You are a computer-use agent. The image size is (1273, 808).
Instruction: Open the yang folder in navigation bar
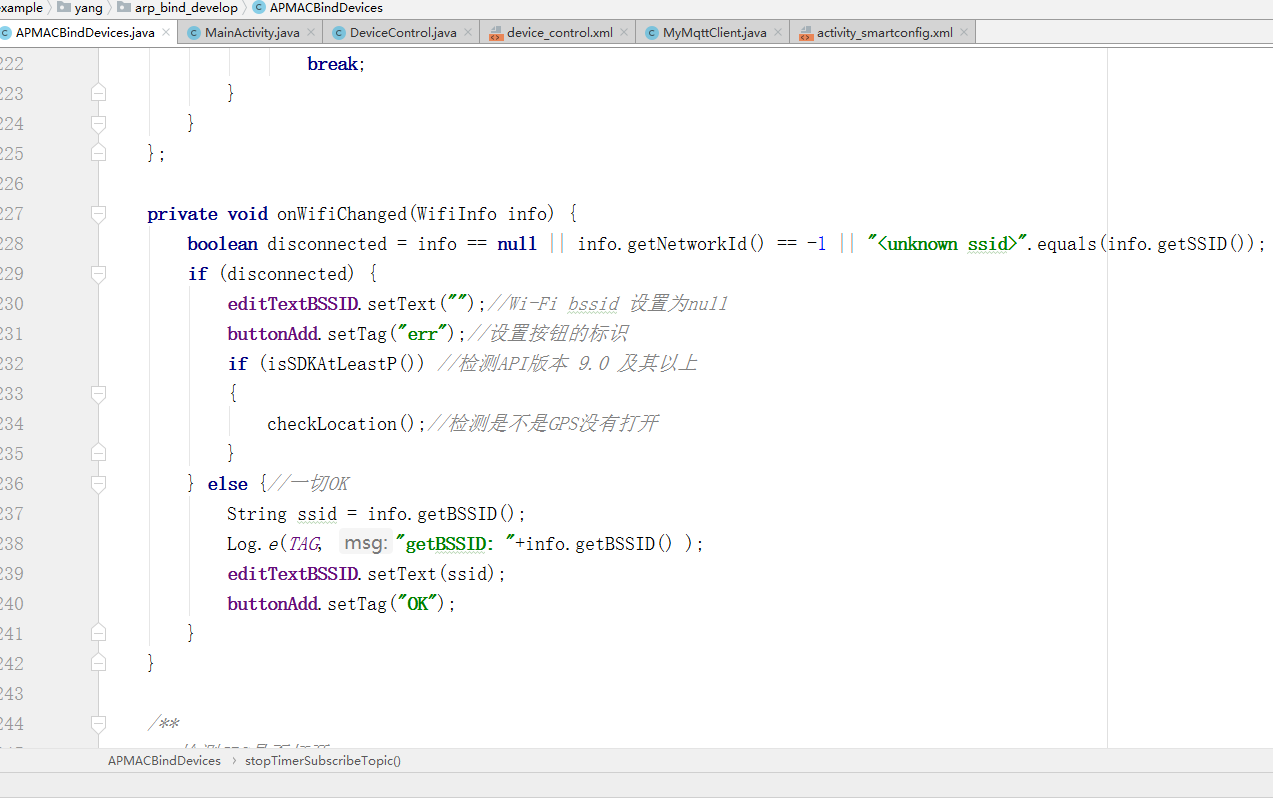81,7
